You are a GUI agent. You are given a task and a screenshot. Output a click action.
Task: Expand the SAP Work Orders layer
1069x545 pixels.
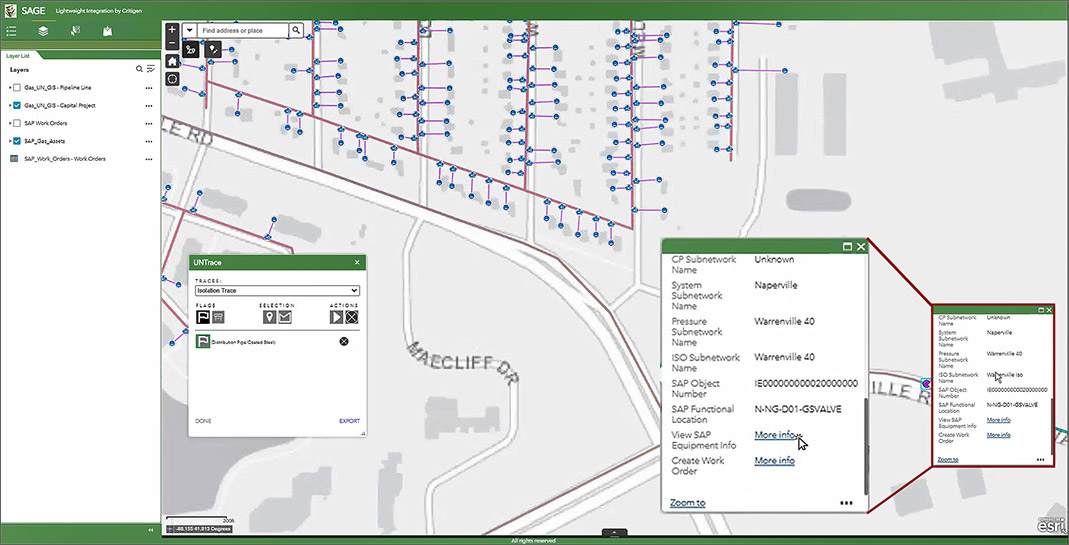10,123
